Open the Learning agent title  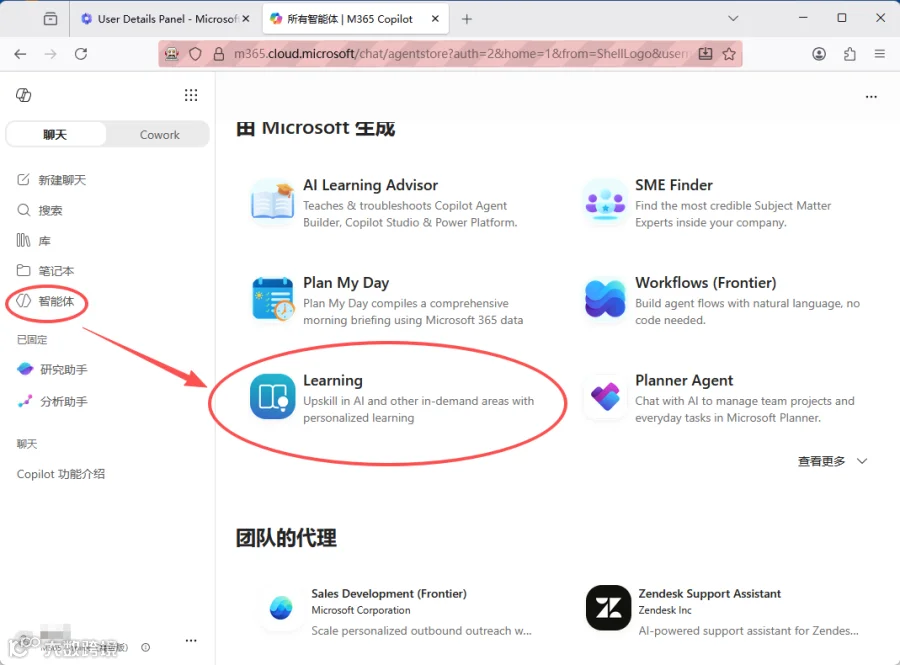pos(333,381)
